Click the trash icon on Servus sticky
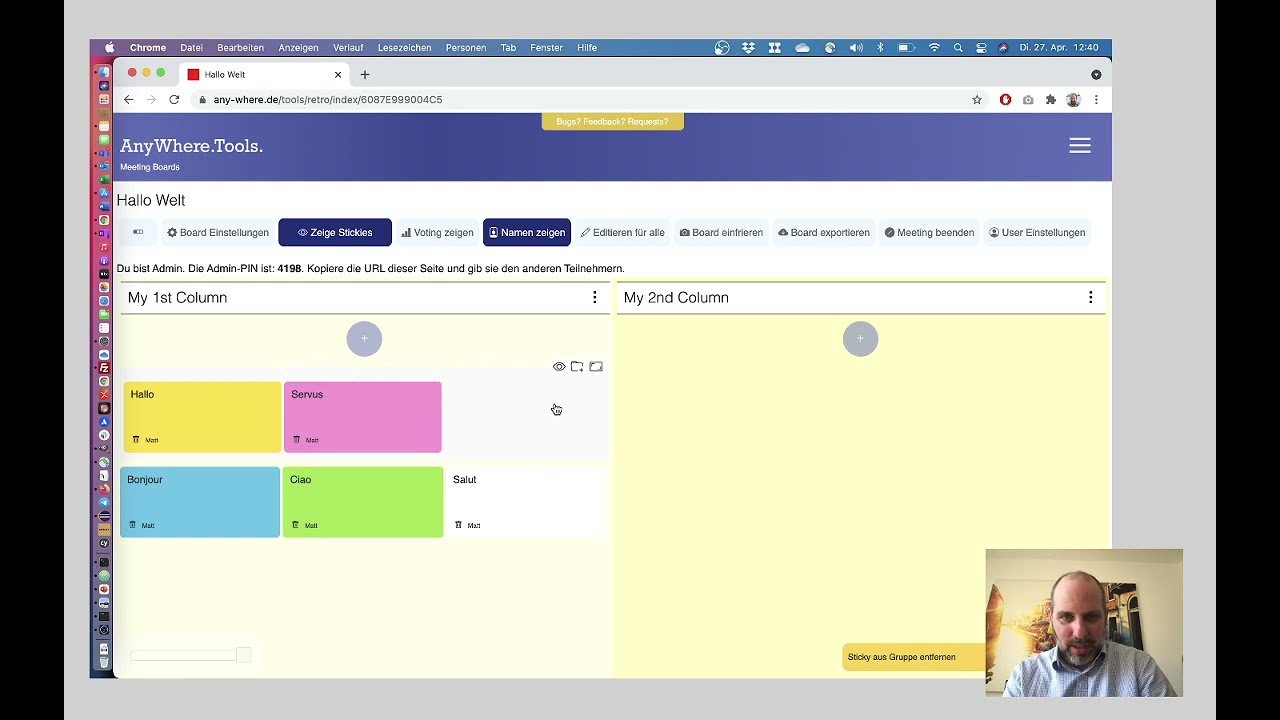The height and width of the screenshot is (720, 1280). [x=296, y=440]
